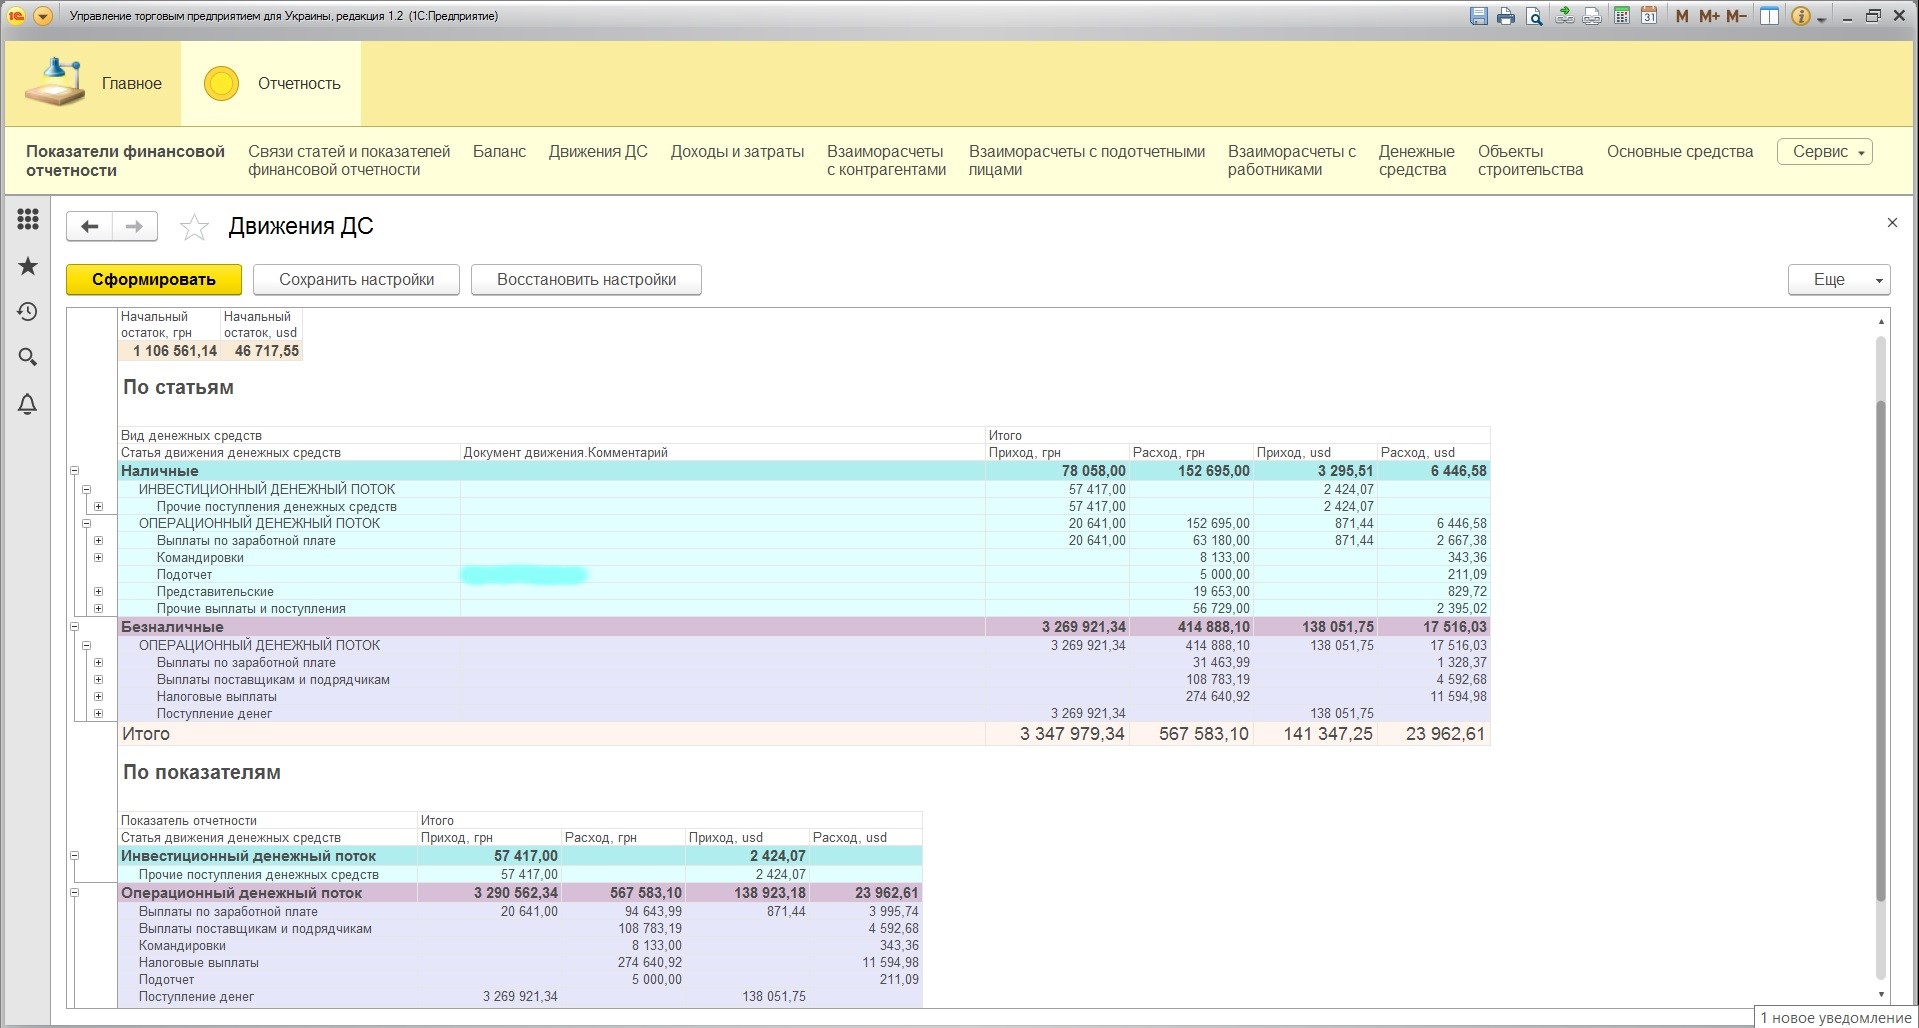Collapse ИНВЕСТИЦИОННЫЙ ДЕНЕЖНЫЙ ПОТОК under Наличные

[86, 490]
